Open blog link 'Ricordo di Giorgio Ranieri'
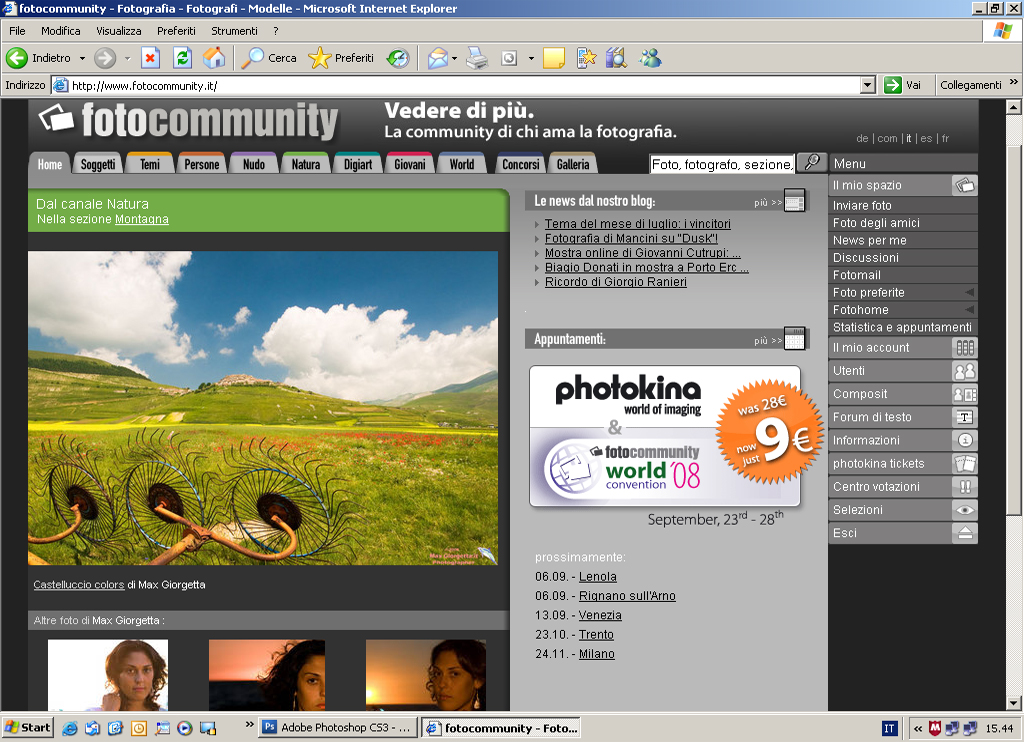The height and width of the screenshot is (742, 1024). coord(616,282)
